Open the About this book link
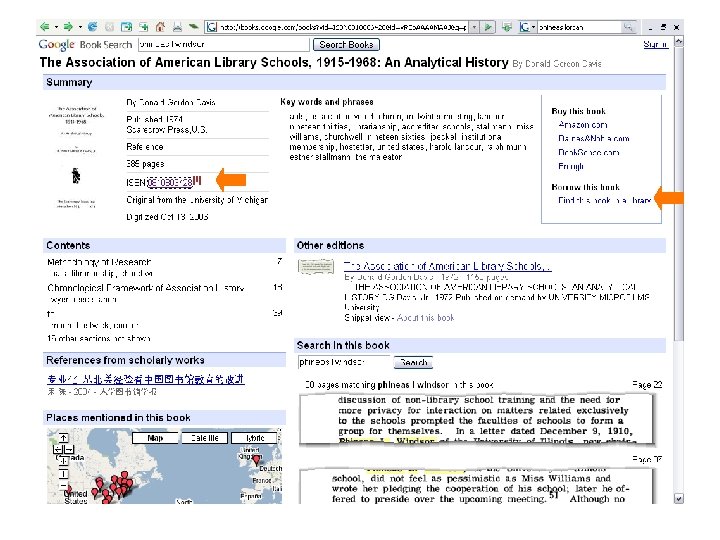Viewport: 720px width, 540px height. pyautogui.click(x=426, y=317)
